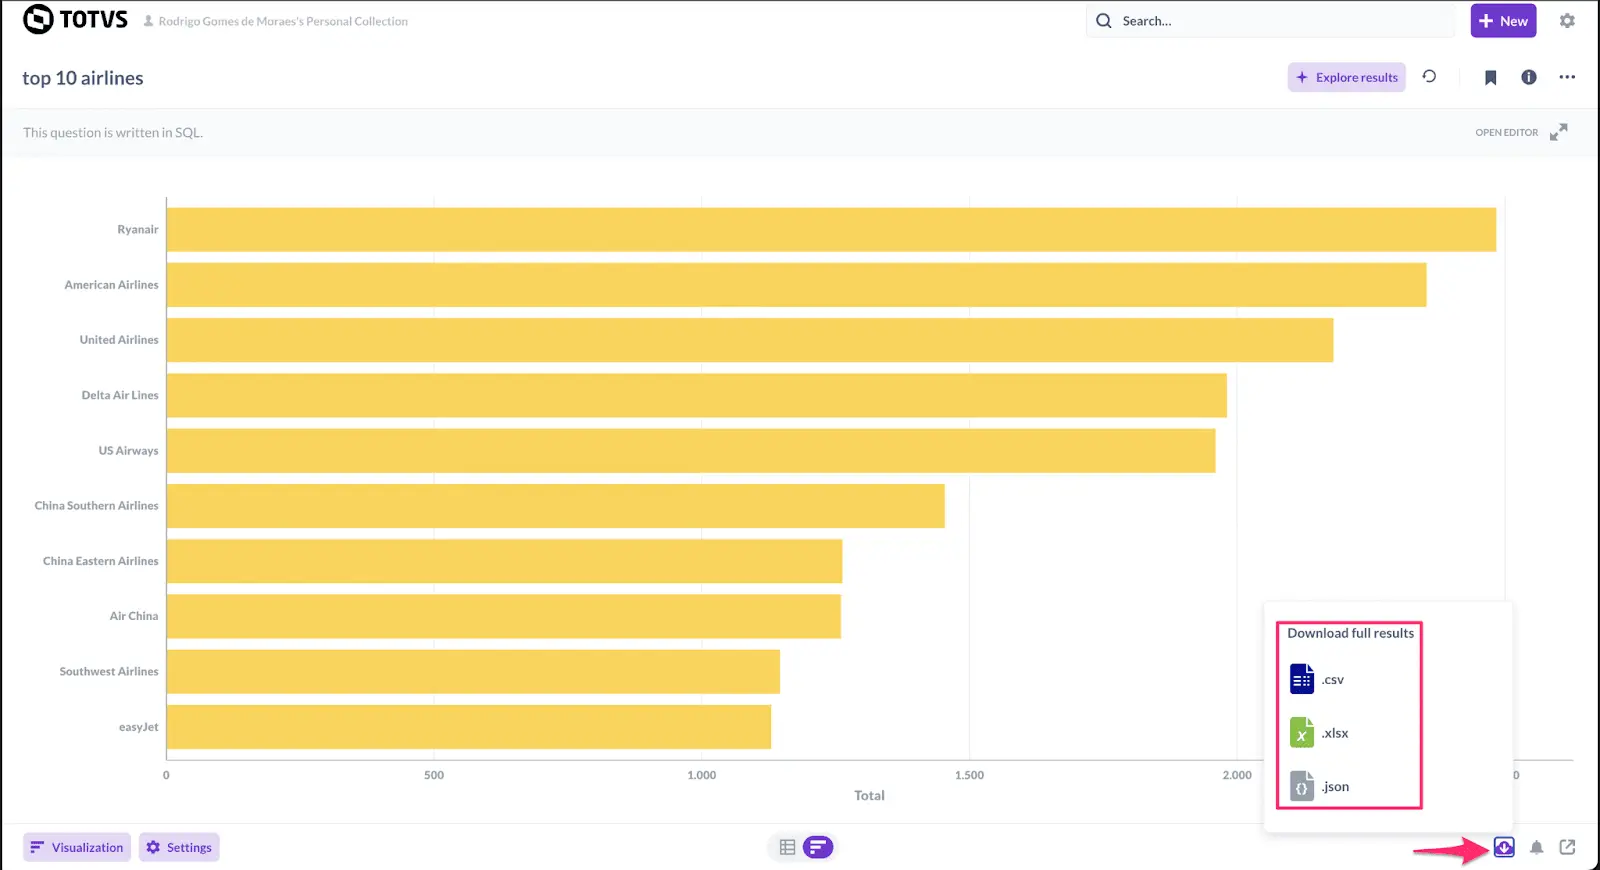Viewport: 1600px width, 870px height.
Task: Click 'This question is written in SQL.' text
Action: [x=113, y=132]
